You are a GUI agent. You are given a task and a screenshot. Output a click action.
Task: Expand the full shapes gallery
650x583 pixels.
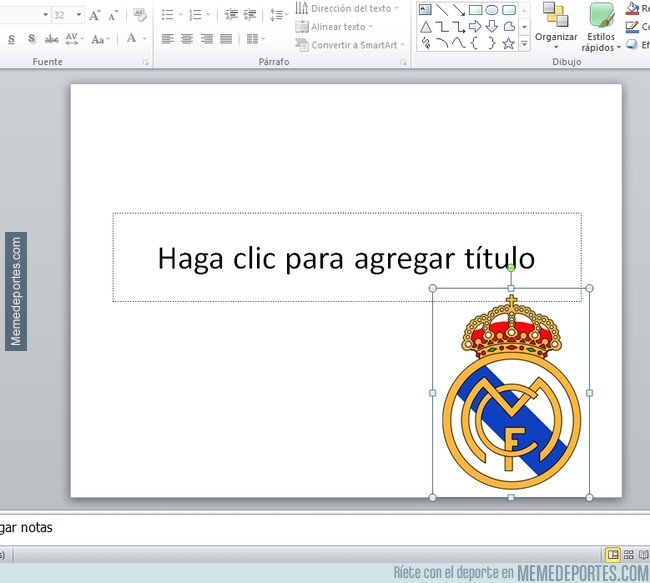coord(524,43)
